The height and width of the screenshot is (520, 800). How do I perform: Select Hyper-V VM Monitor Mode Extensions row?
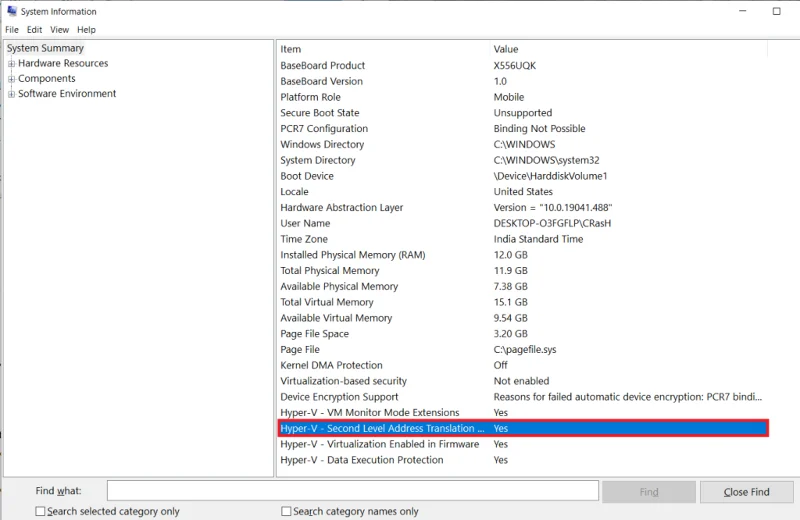(x=523, y=412)
